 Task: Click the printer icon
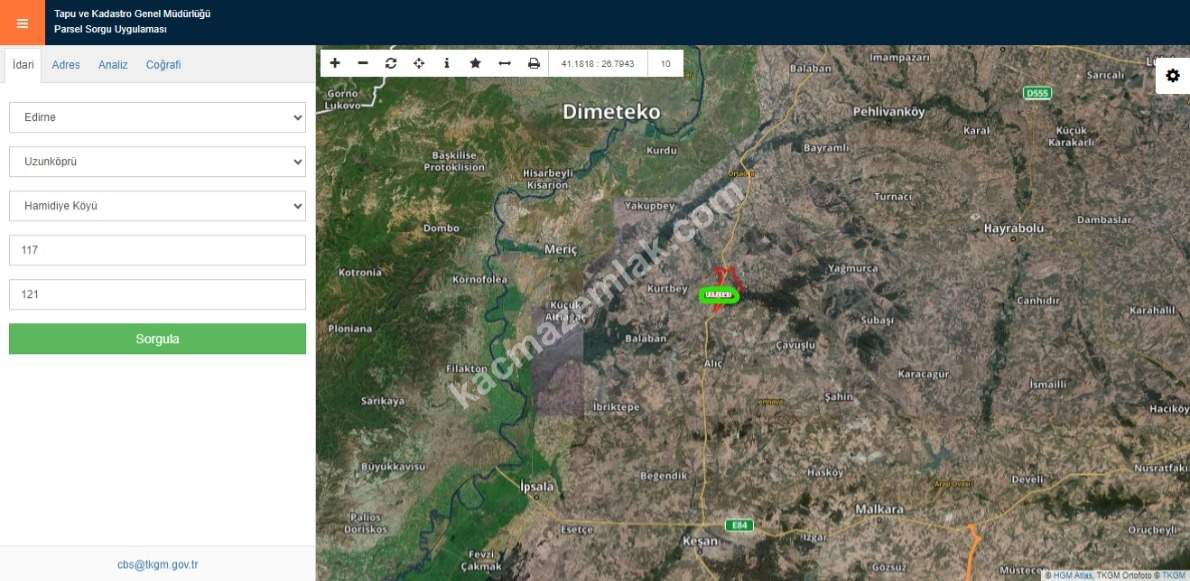(534, 63)
